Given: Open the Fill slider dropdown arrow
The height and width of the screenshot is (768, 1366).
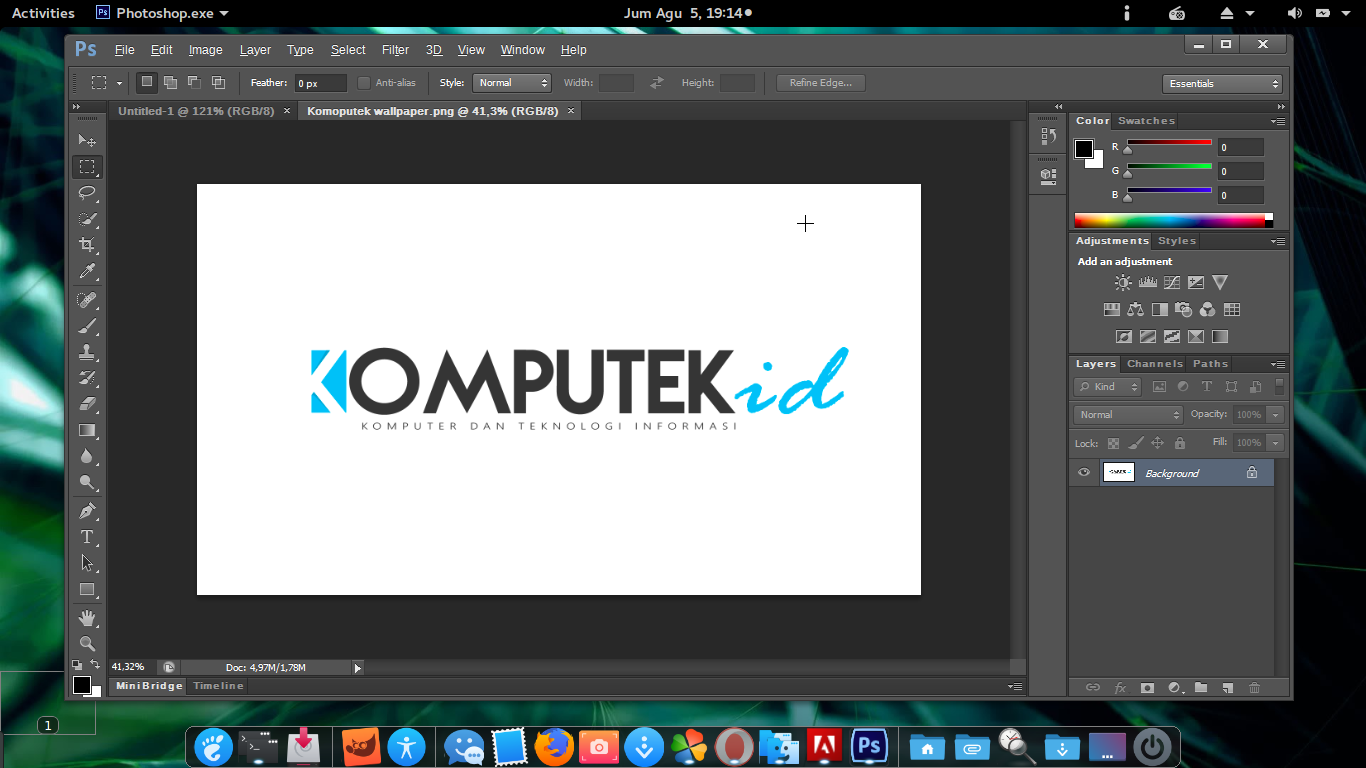Looking at the screenshot, I should coord(1276,442).
